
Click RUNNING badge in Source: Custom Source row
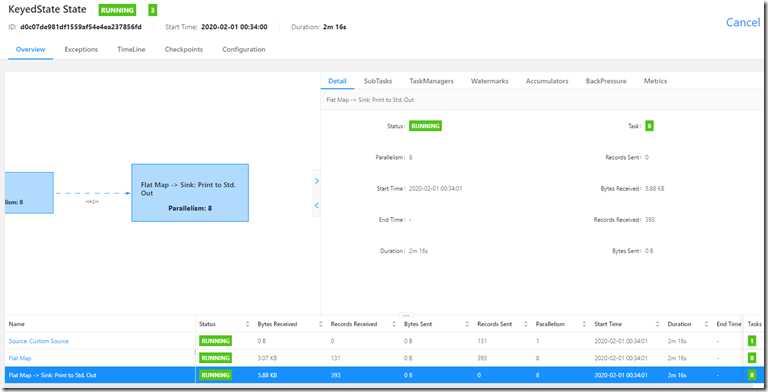tap(216, 341)
